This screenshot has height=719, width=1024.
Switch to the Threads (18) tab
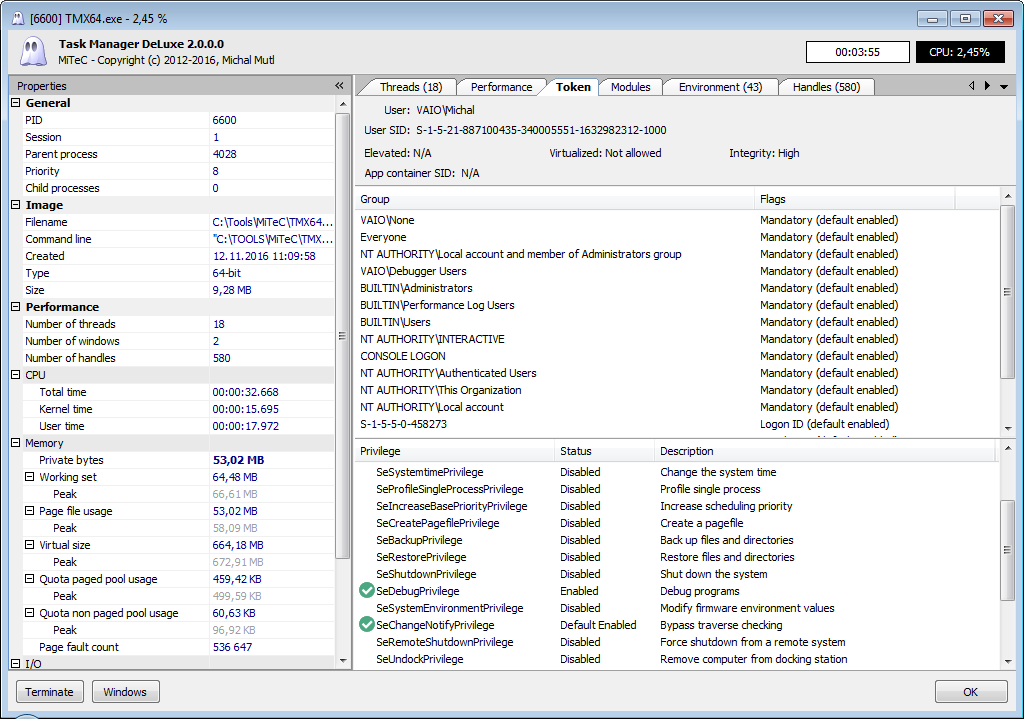tap(410, 87)
